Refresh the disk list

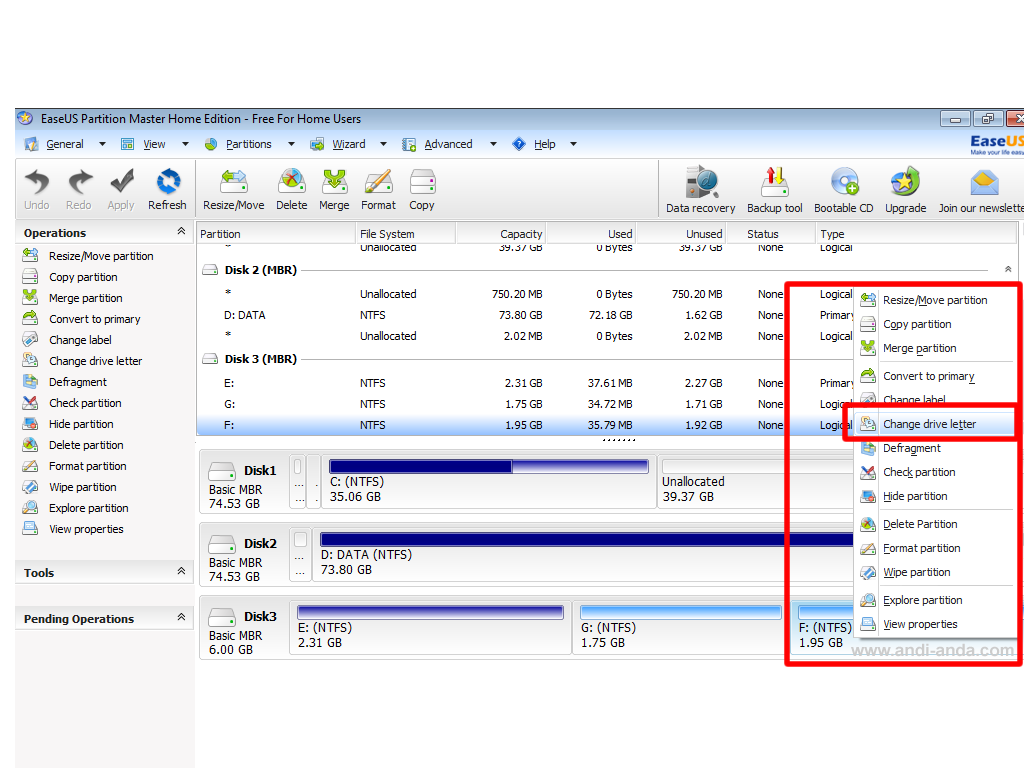167,188
